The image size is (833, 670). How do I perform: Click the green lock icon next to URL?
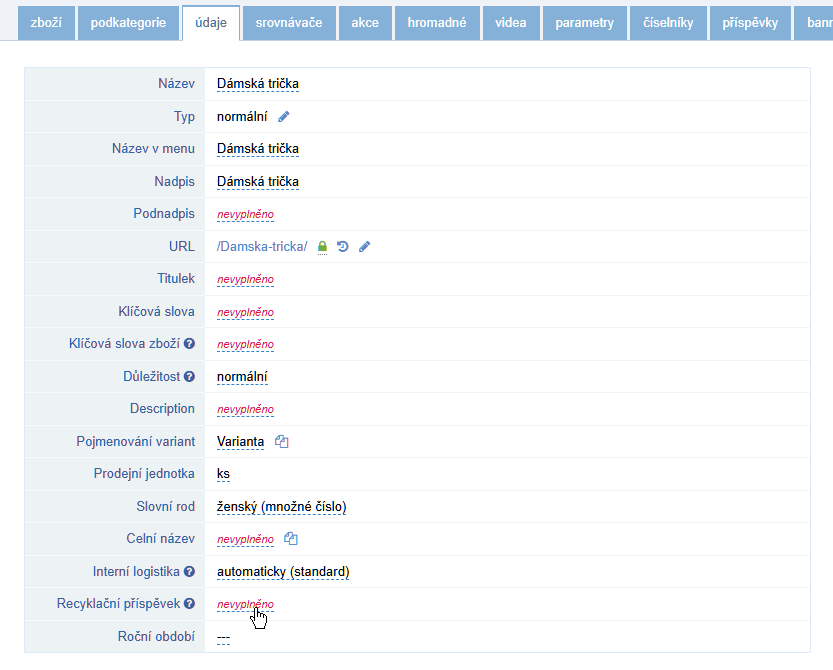point(322,247)
